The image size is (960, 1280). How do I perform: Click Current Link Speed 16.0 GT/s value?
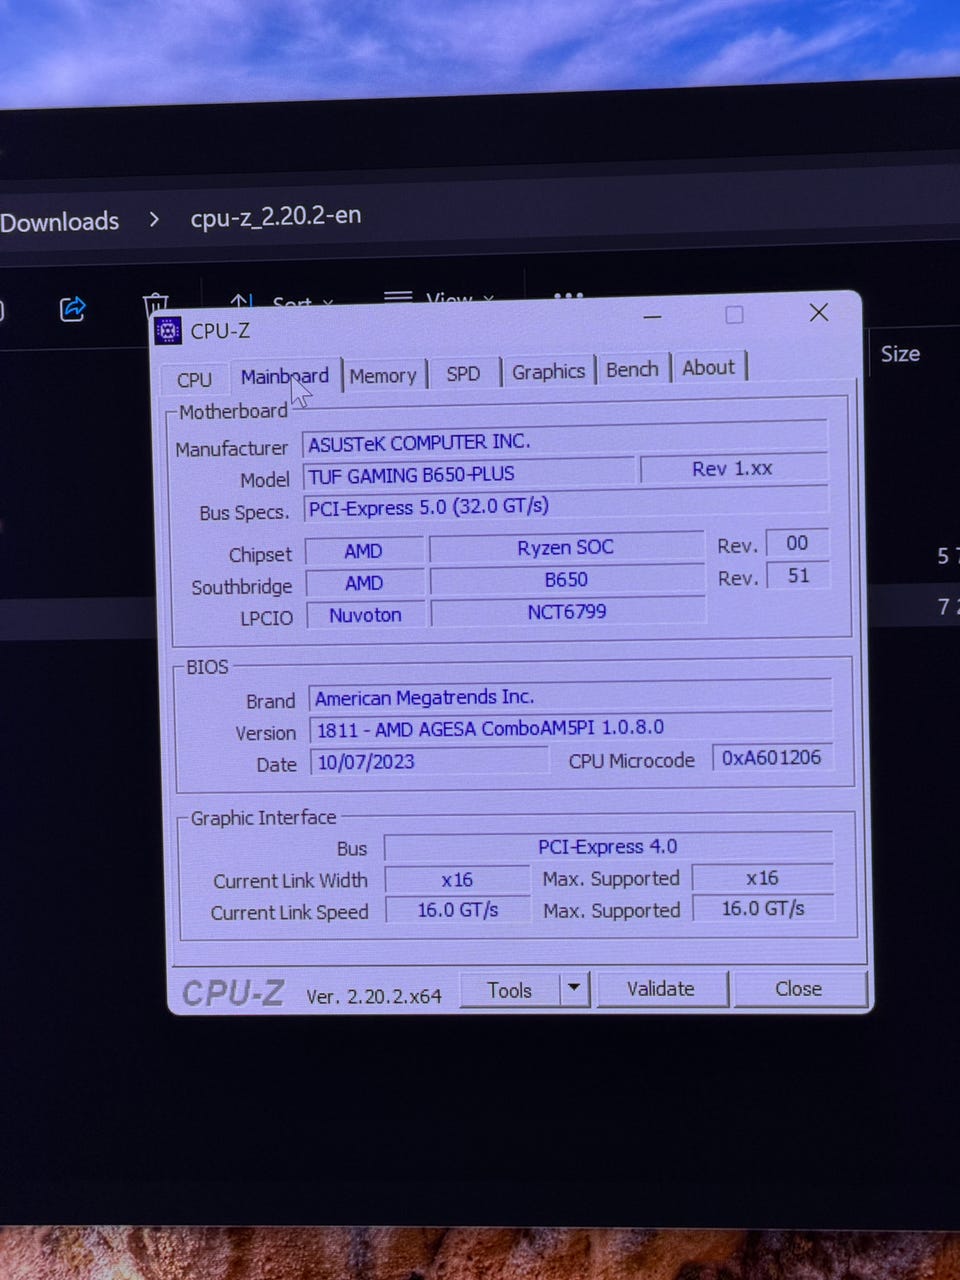[457, 910]
